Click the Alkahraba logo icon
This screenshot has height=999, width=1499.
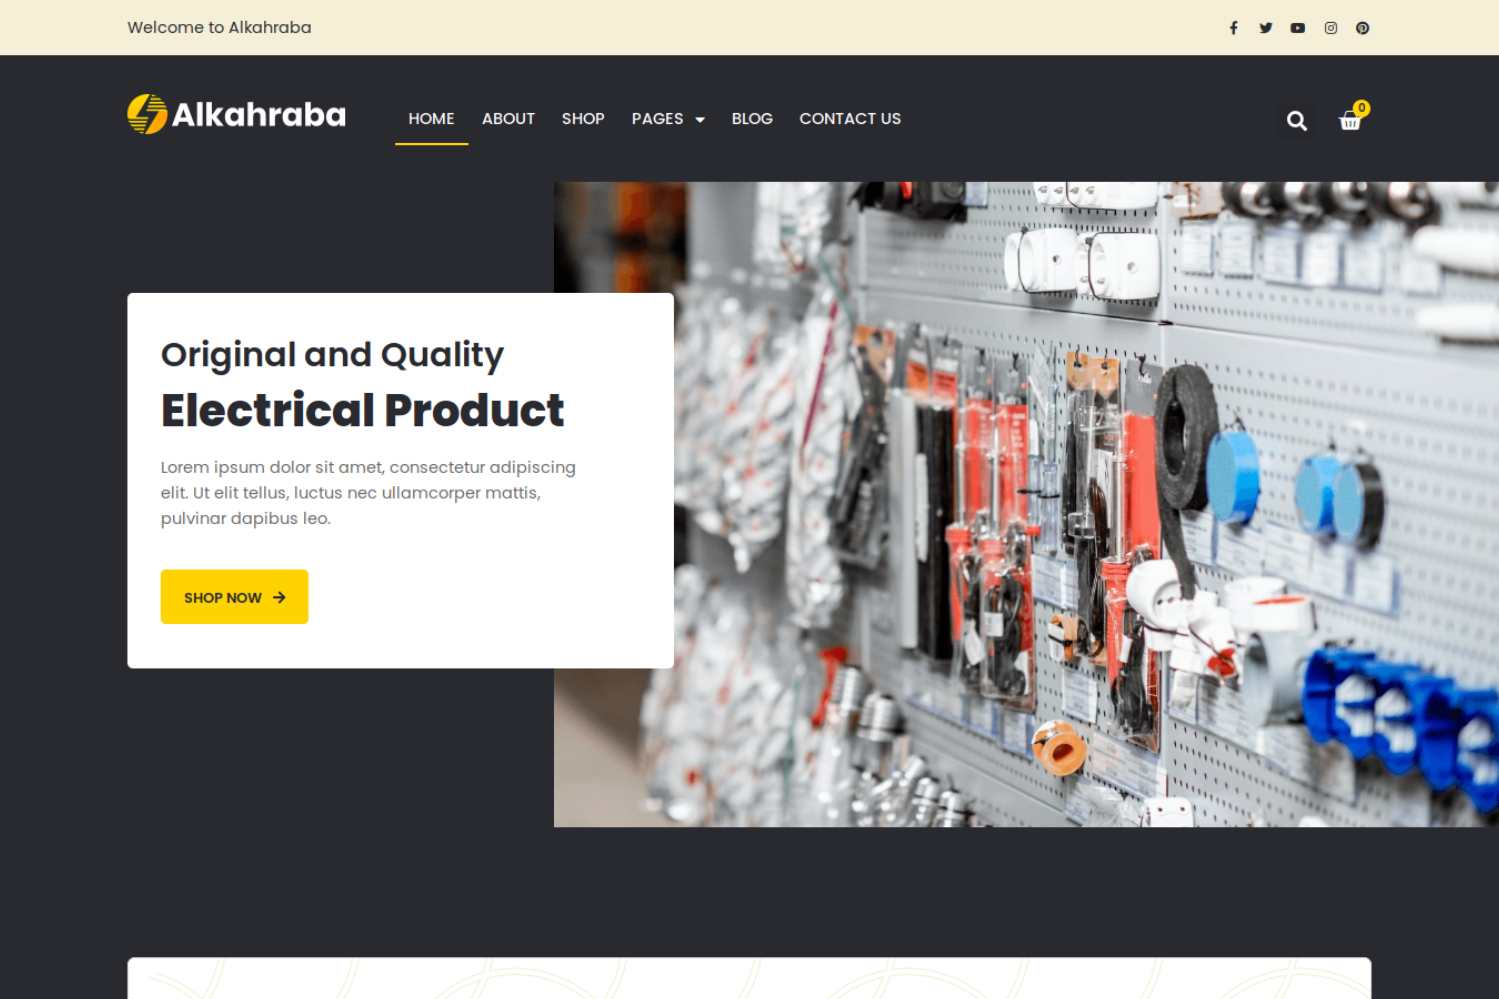(x=146, y=114)
